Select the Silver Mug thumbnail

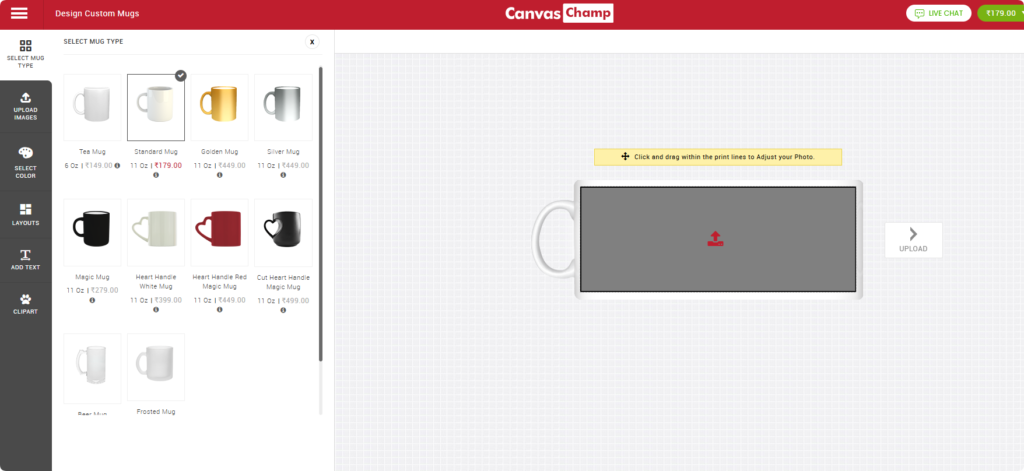[x=283, y=106]
